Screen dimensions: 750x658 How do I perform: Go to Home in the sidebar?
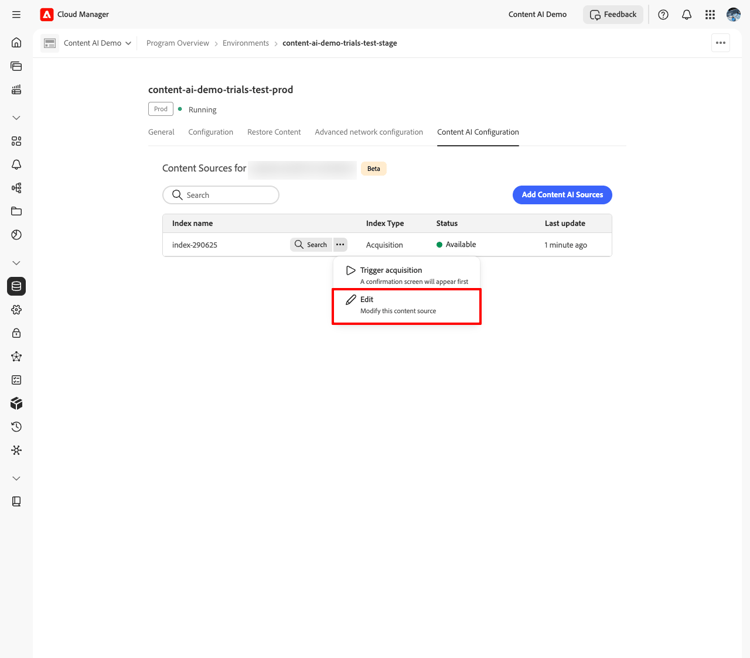(x=16, y=43)
